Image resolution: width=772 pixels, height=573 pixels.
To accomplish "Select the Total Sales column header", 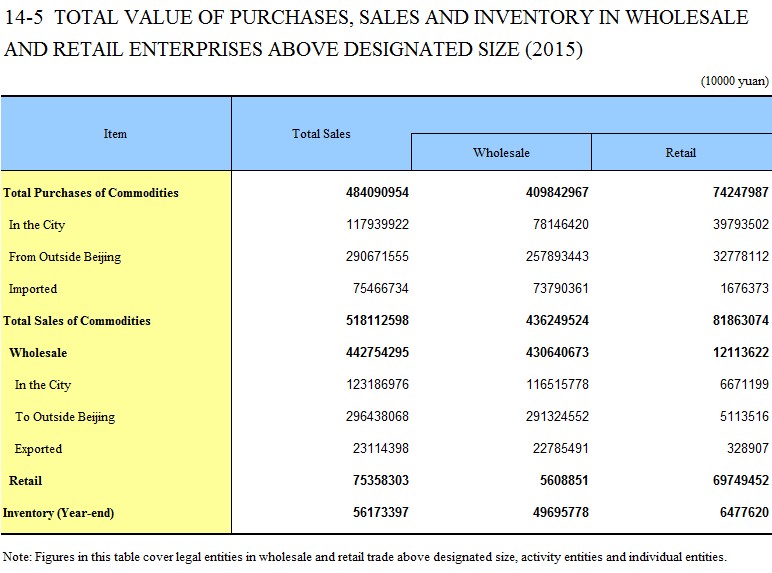I will pos(321,134).
